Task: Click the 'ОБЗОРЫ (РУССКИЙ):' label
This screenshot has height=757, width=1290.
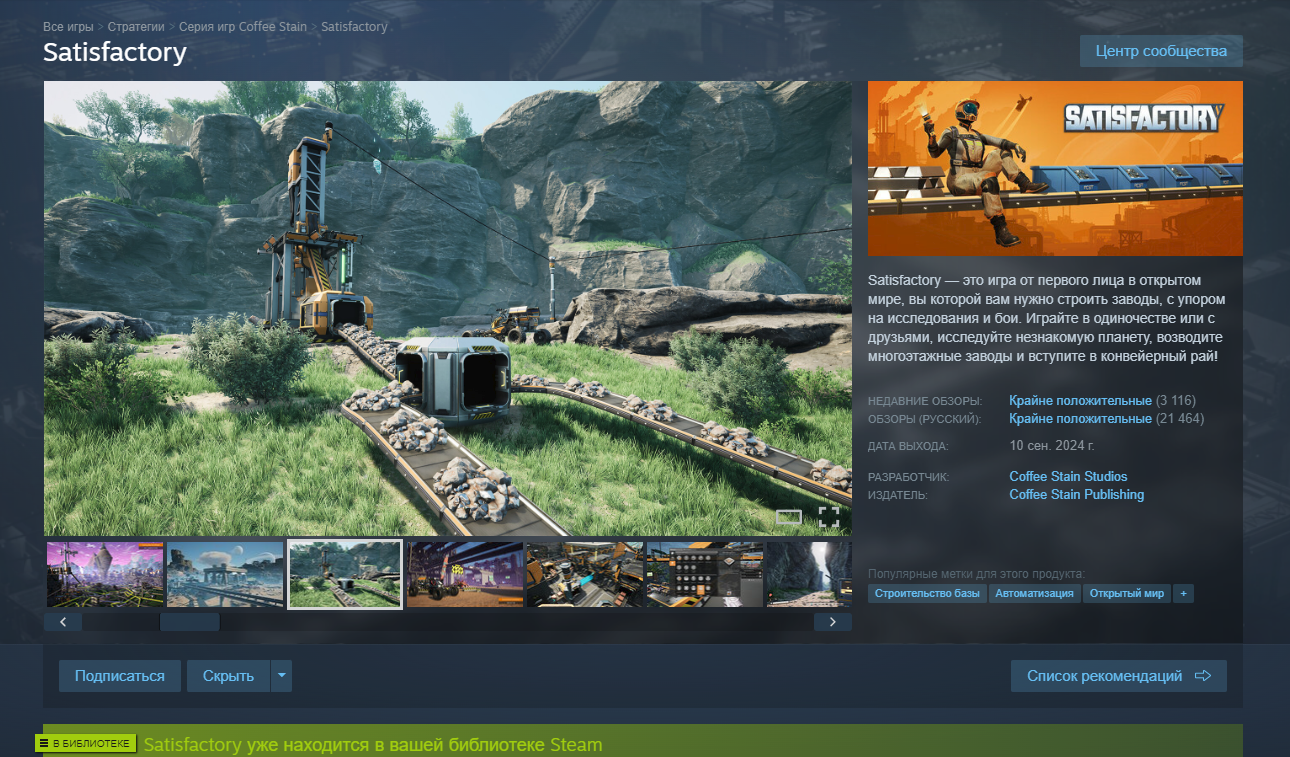Action: click(925, 420)
